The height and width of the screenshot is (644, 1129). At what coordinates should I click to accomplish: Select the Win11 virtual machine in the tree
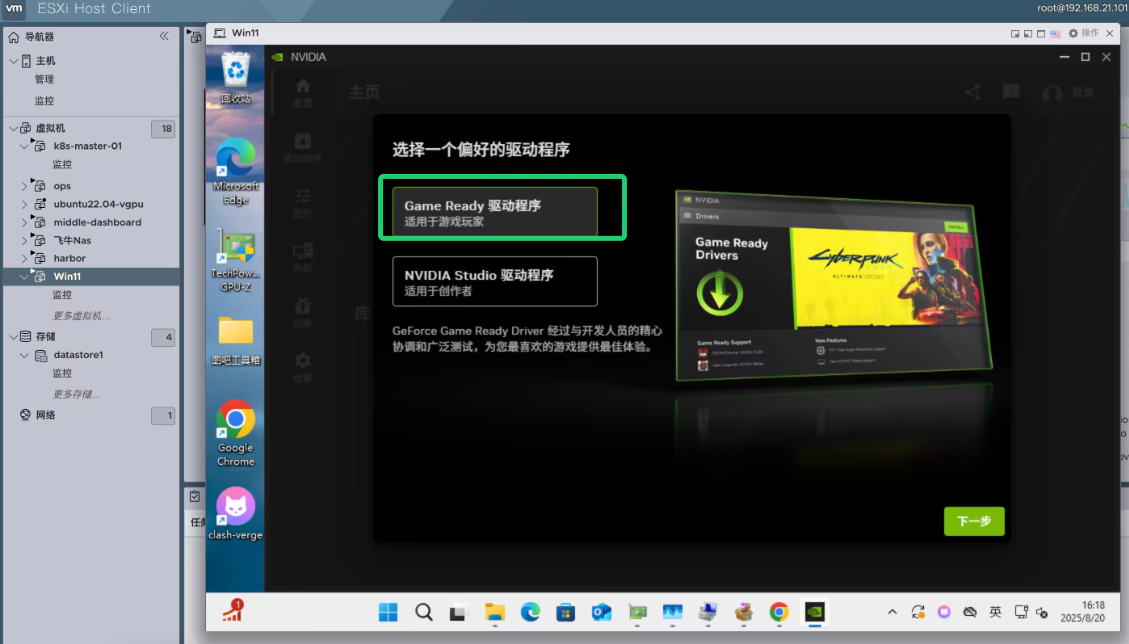point(67,277)
